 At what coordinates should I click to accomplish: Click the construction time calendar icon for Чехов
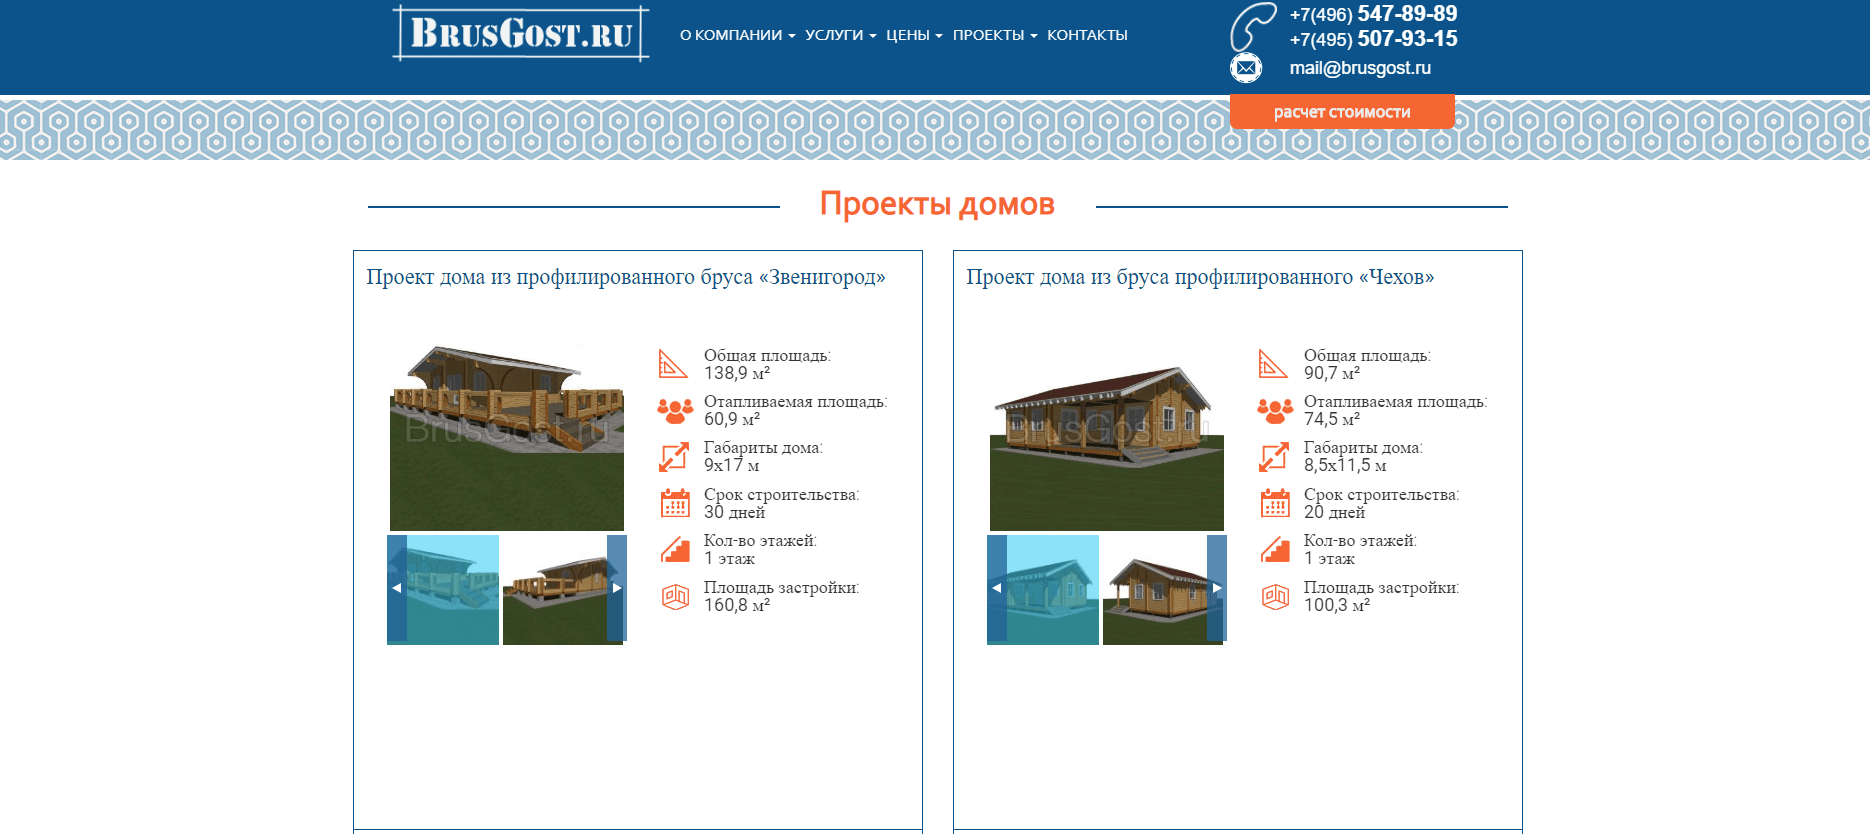[1275, 503]
